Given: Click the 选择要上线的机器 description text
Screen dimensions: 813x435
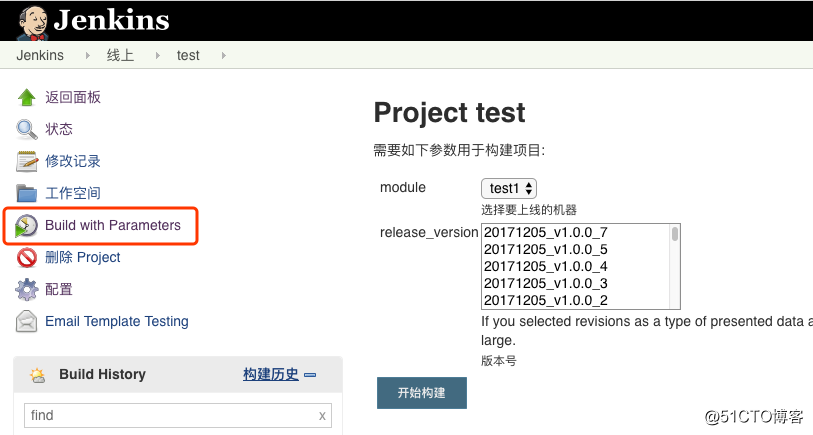Looking at the screenshot, I should 529,210.
